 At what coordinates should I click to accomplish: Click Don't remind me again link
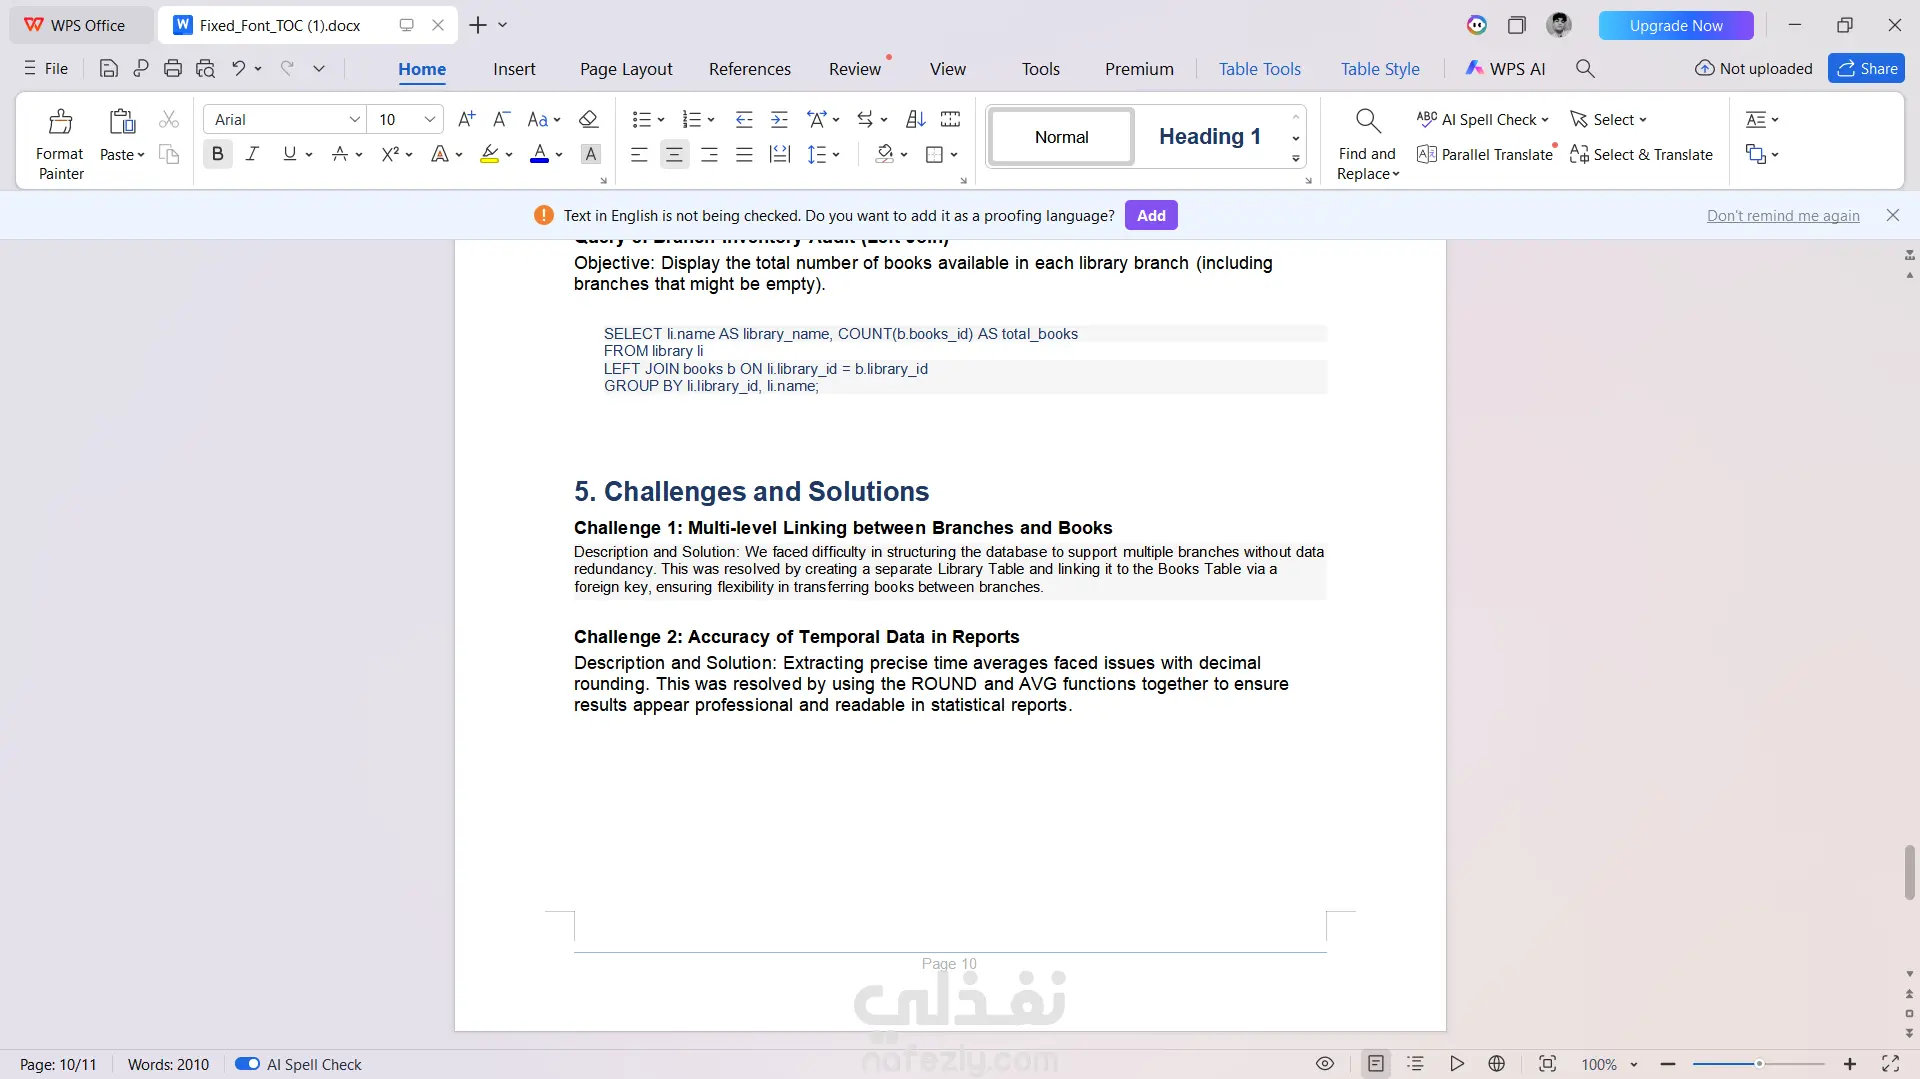1783,215
